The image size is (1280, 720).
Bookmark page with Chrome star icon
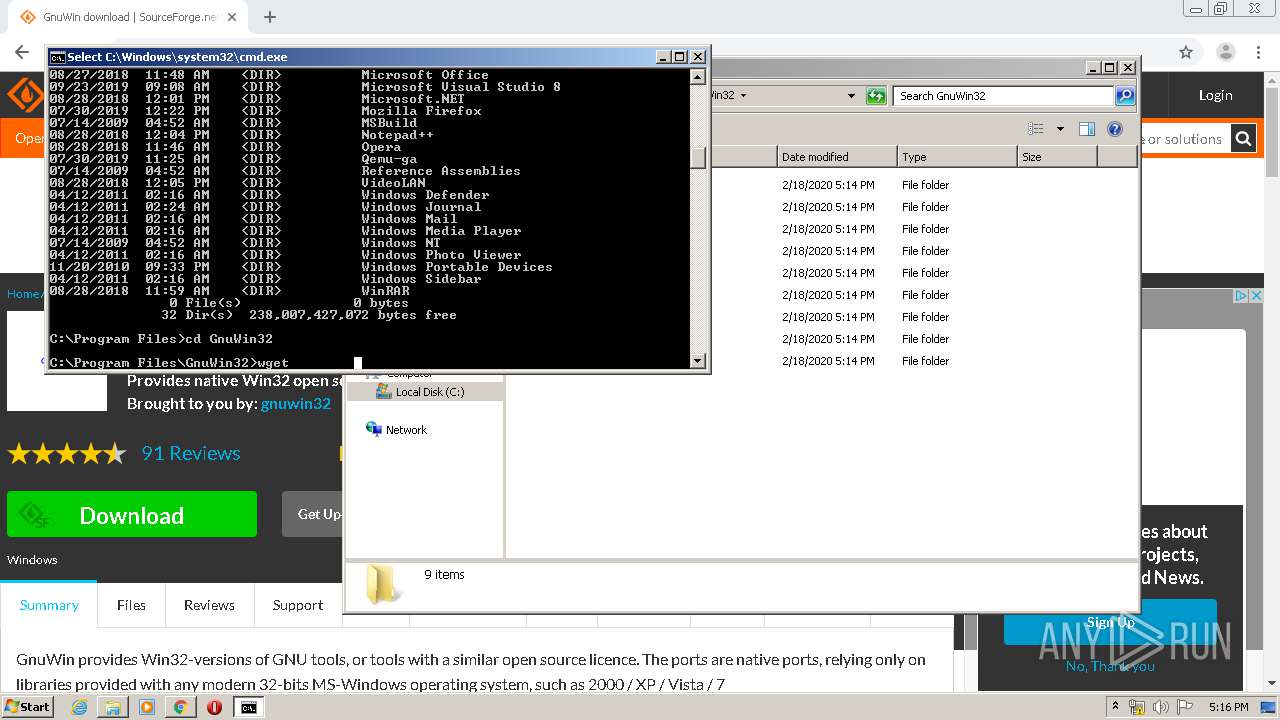[x=1186, y=52]
